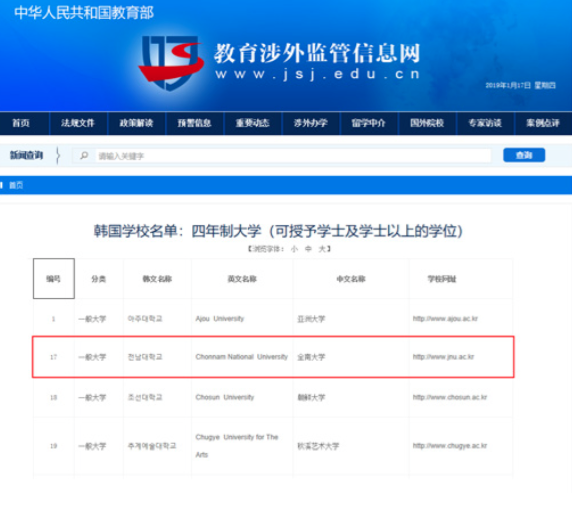Open the 首页 navigation item
Screen dimensions: 572x531
tap(21, 123)
